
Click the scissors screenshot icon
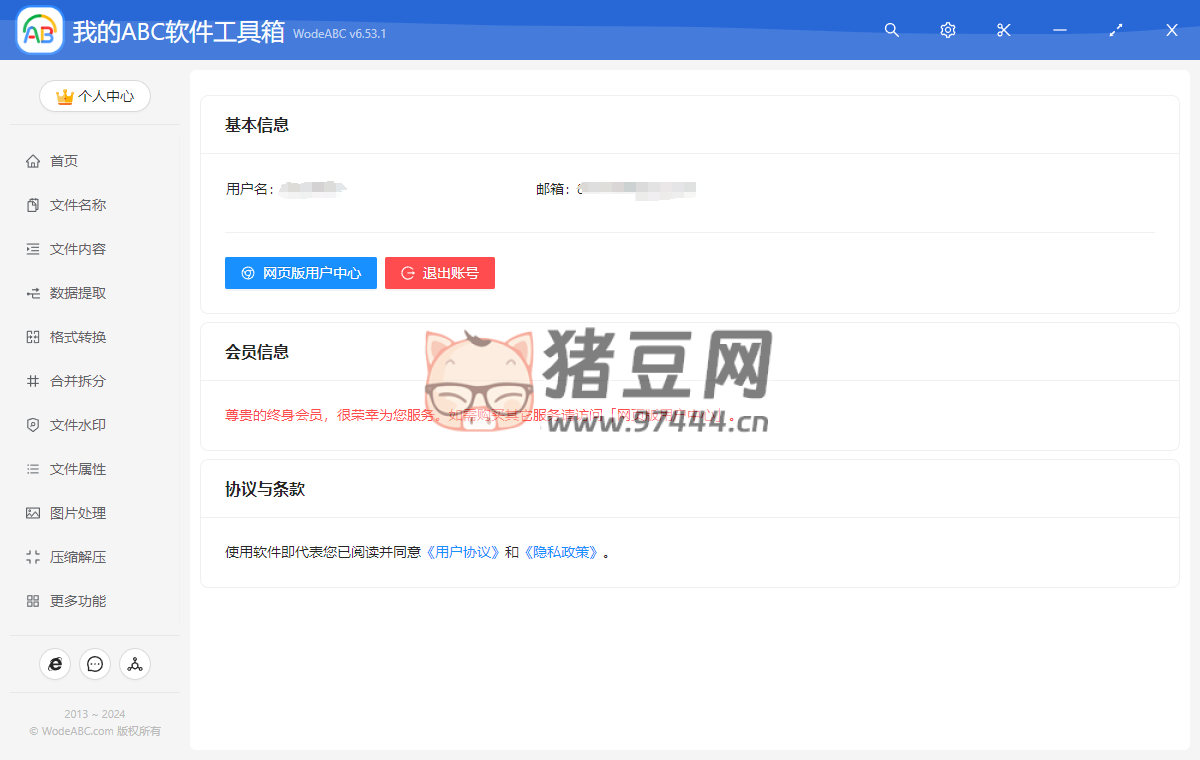click(1004, 30)
